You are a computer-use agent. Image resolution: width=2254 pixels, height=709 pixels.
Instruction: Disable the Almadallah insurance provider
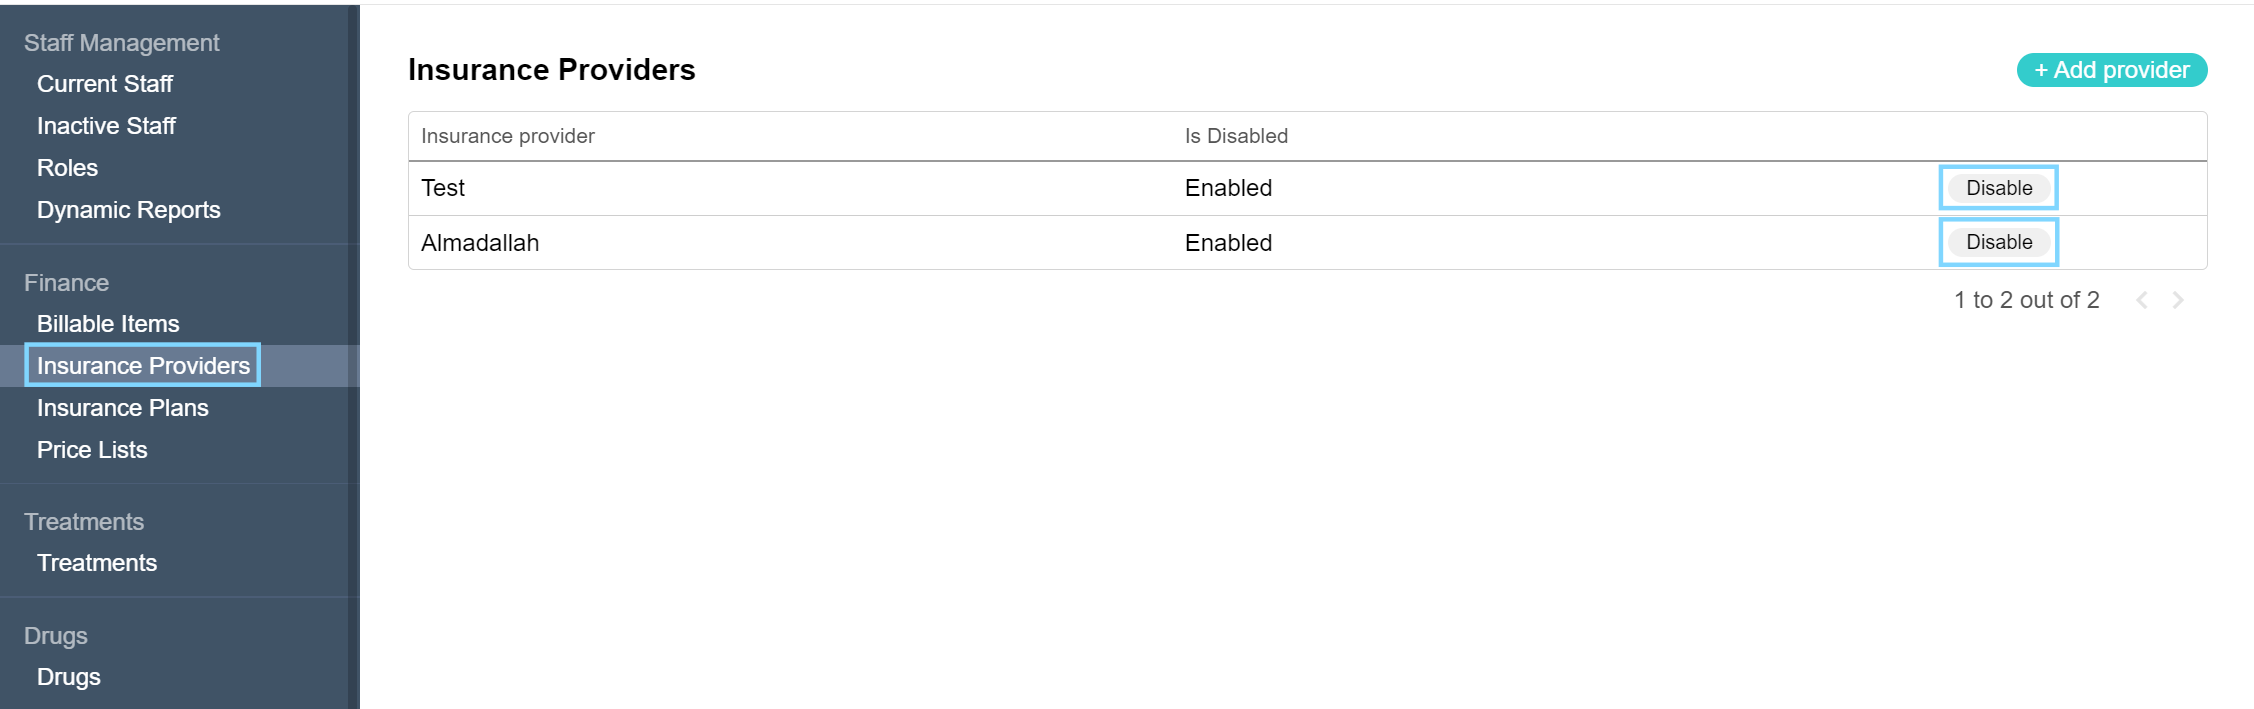tap(1998, 242)
